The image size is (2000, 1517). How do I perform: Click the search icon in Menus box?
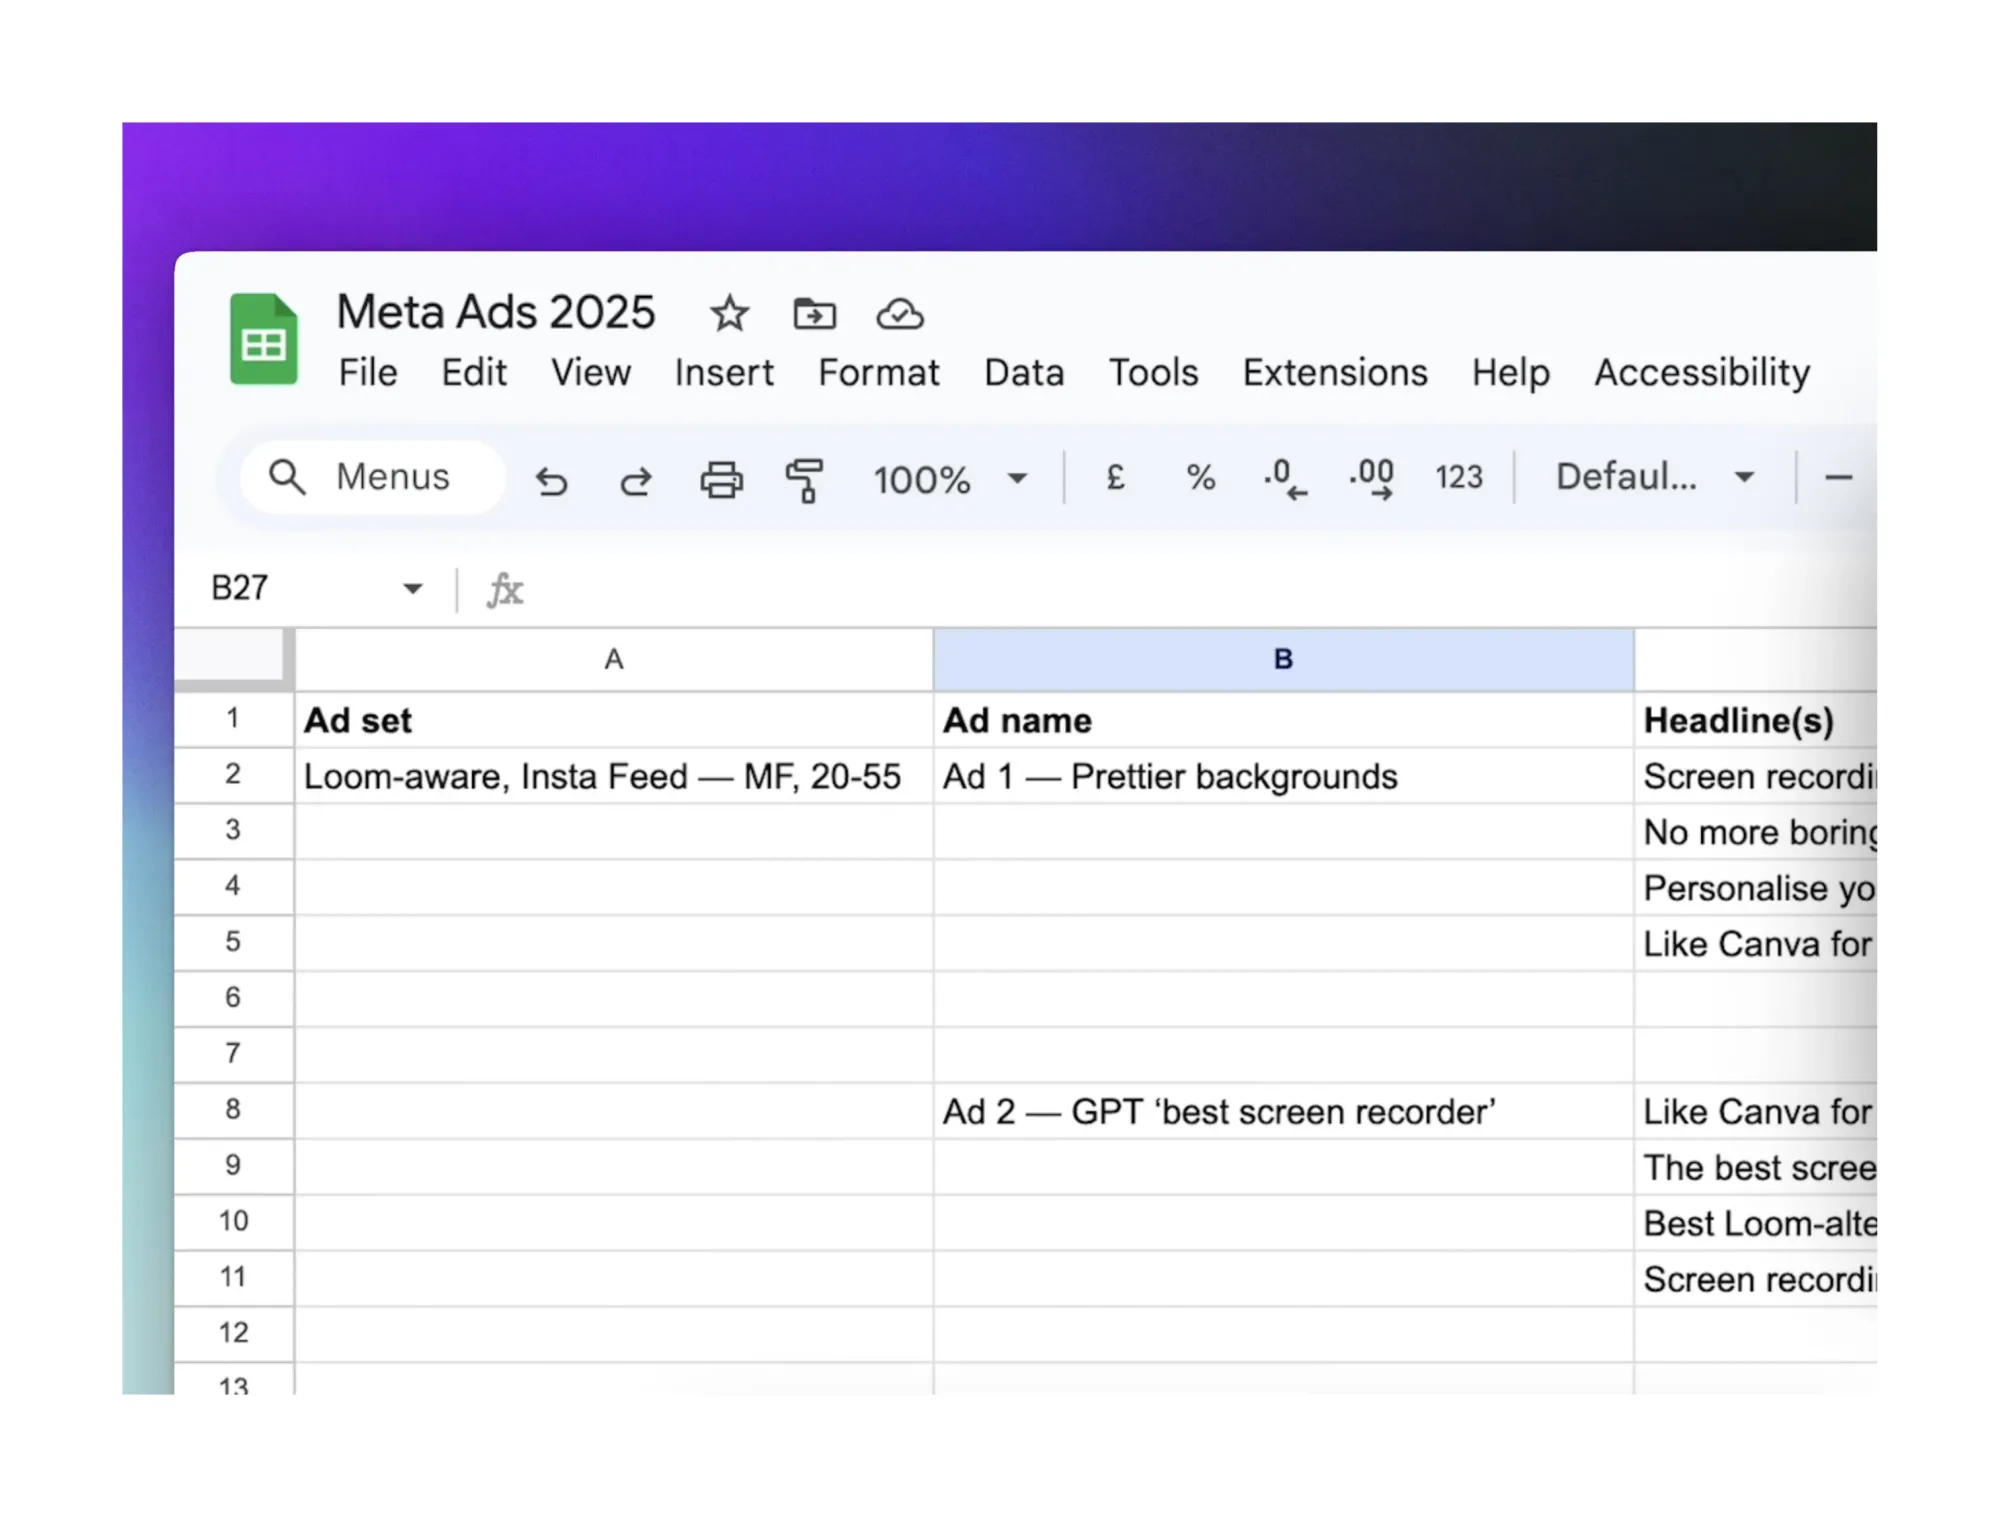[x=287, y=477]
